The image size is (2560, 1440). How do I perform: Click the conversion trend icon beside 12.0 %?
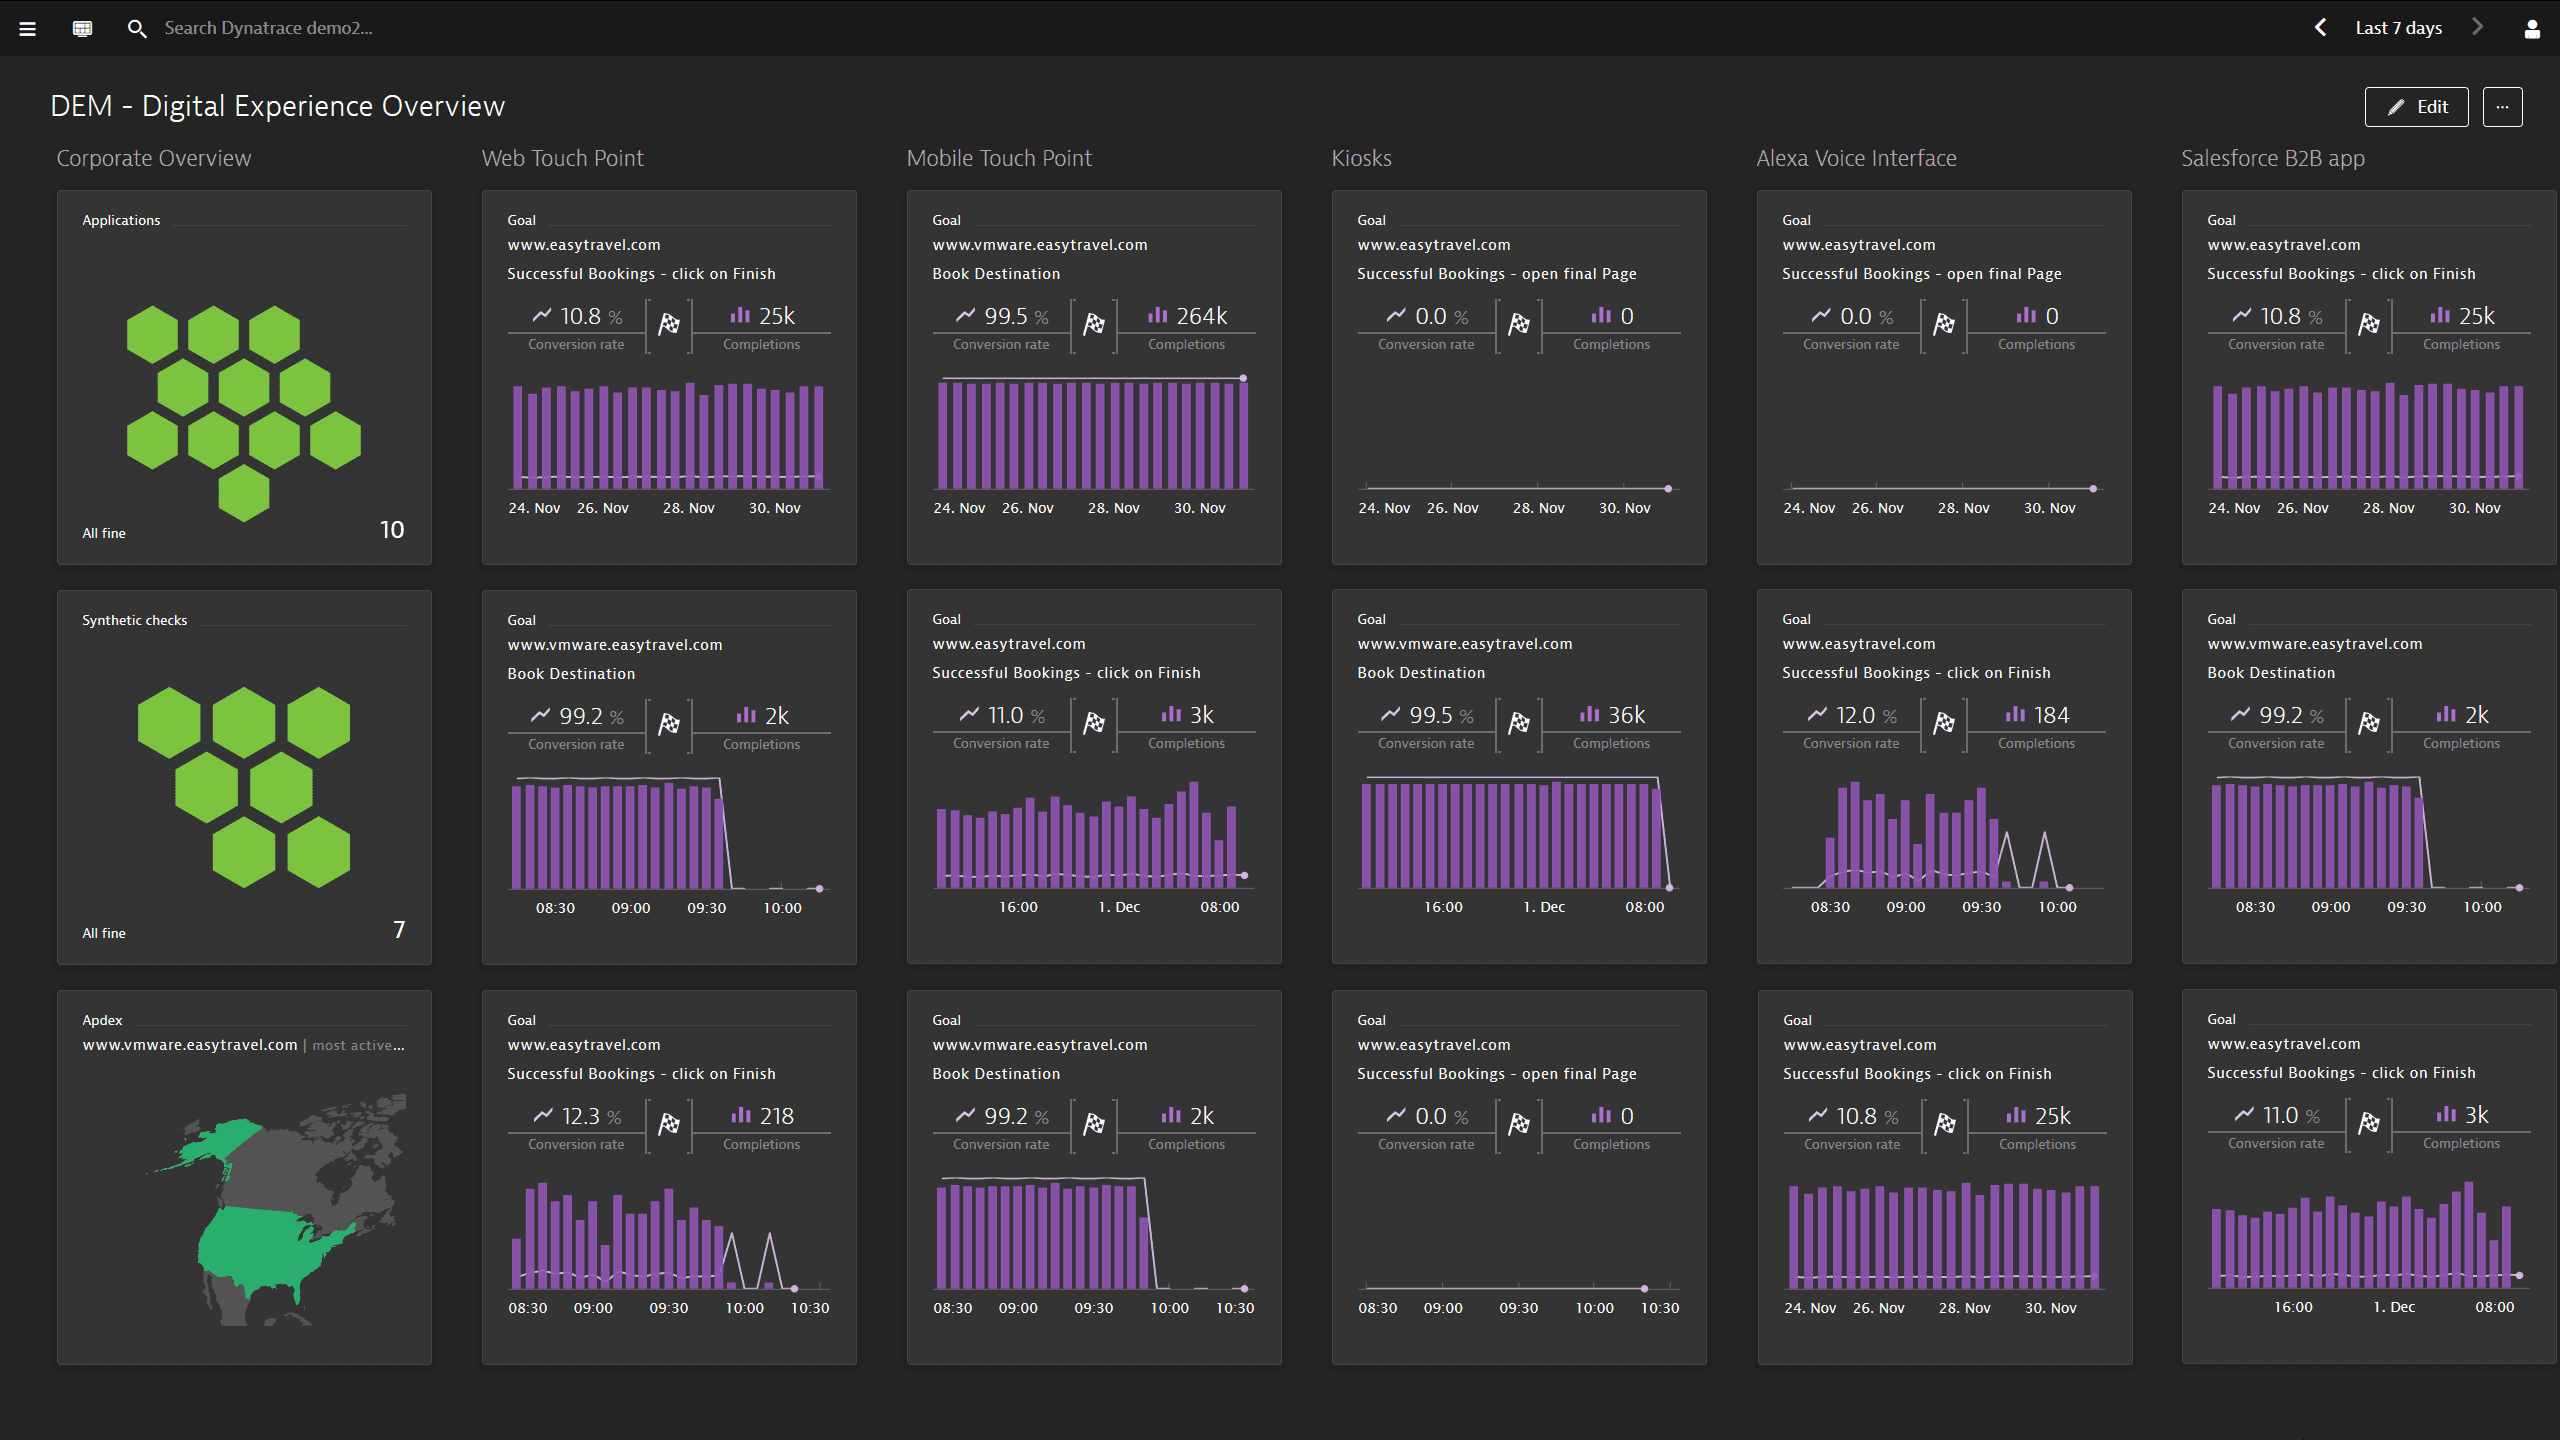pos(1817,714)
